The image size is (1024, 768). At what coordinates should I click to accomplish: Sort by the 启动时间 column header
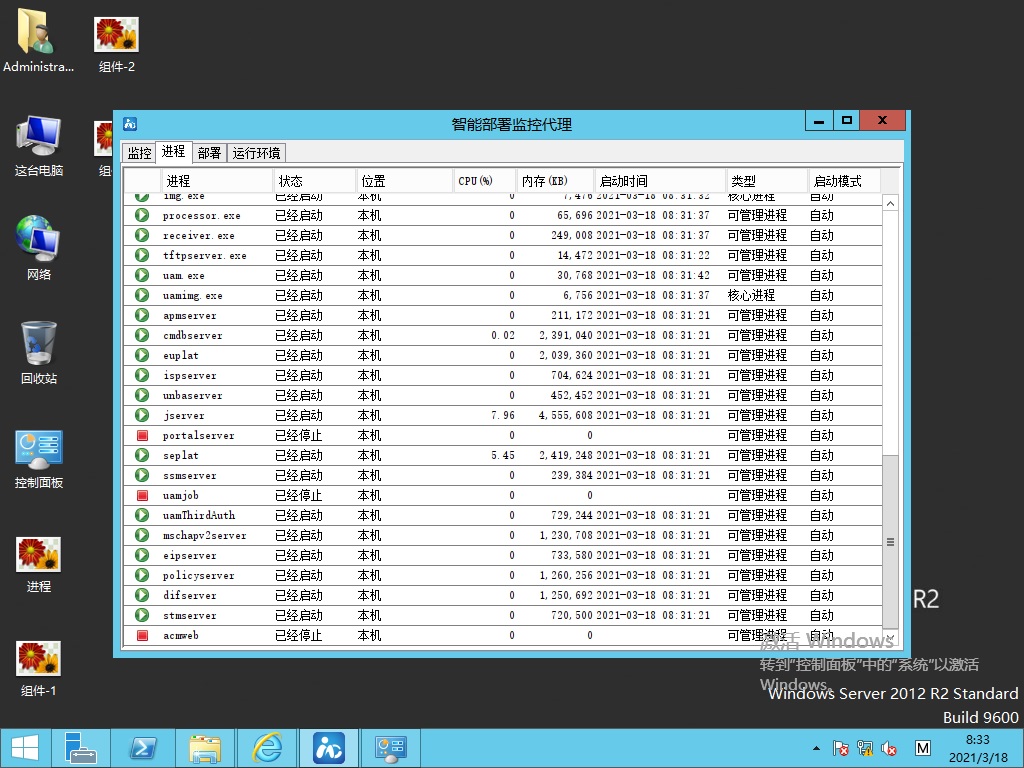tap(660, 181)
